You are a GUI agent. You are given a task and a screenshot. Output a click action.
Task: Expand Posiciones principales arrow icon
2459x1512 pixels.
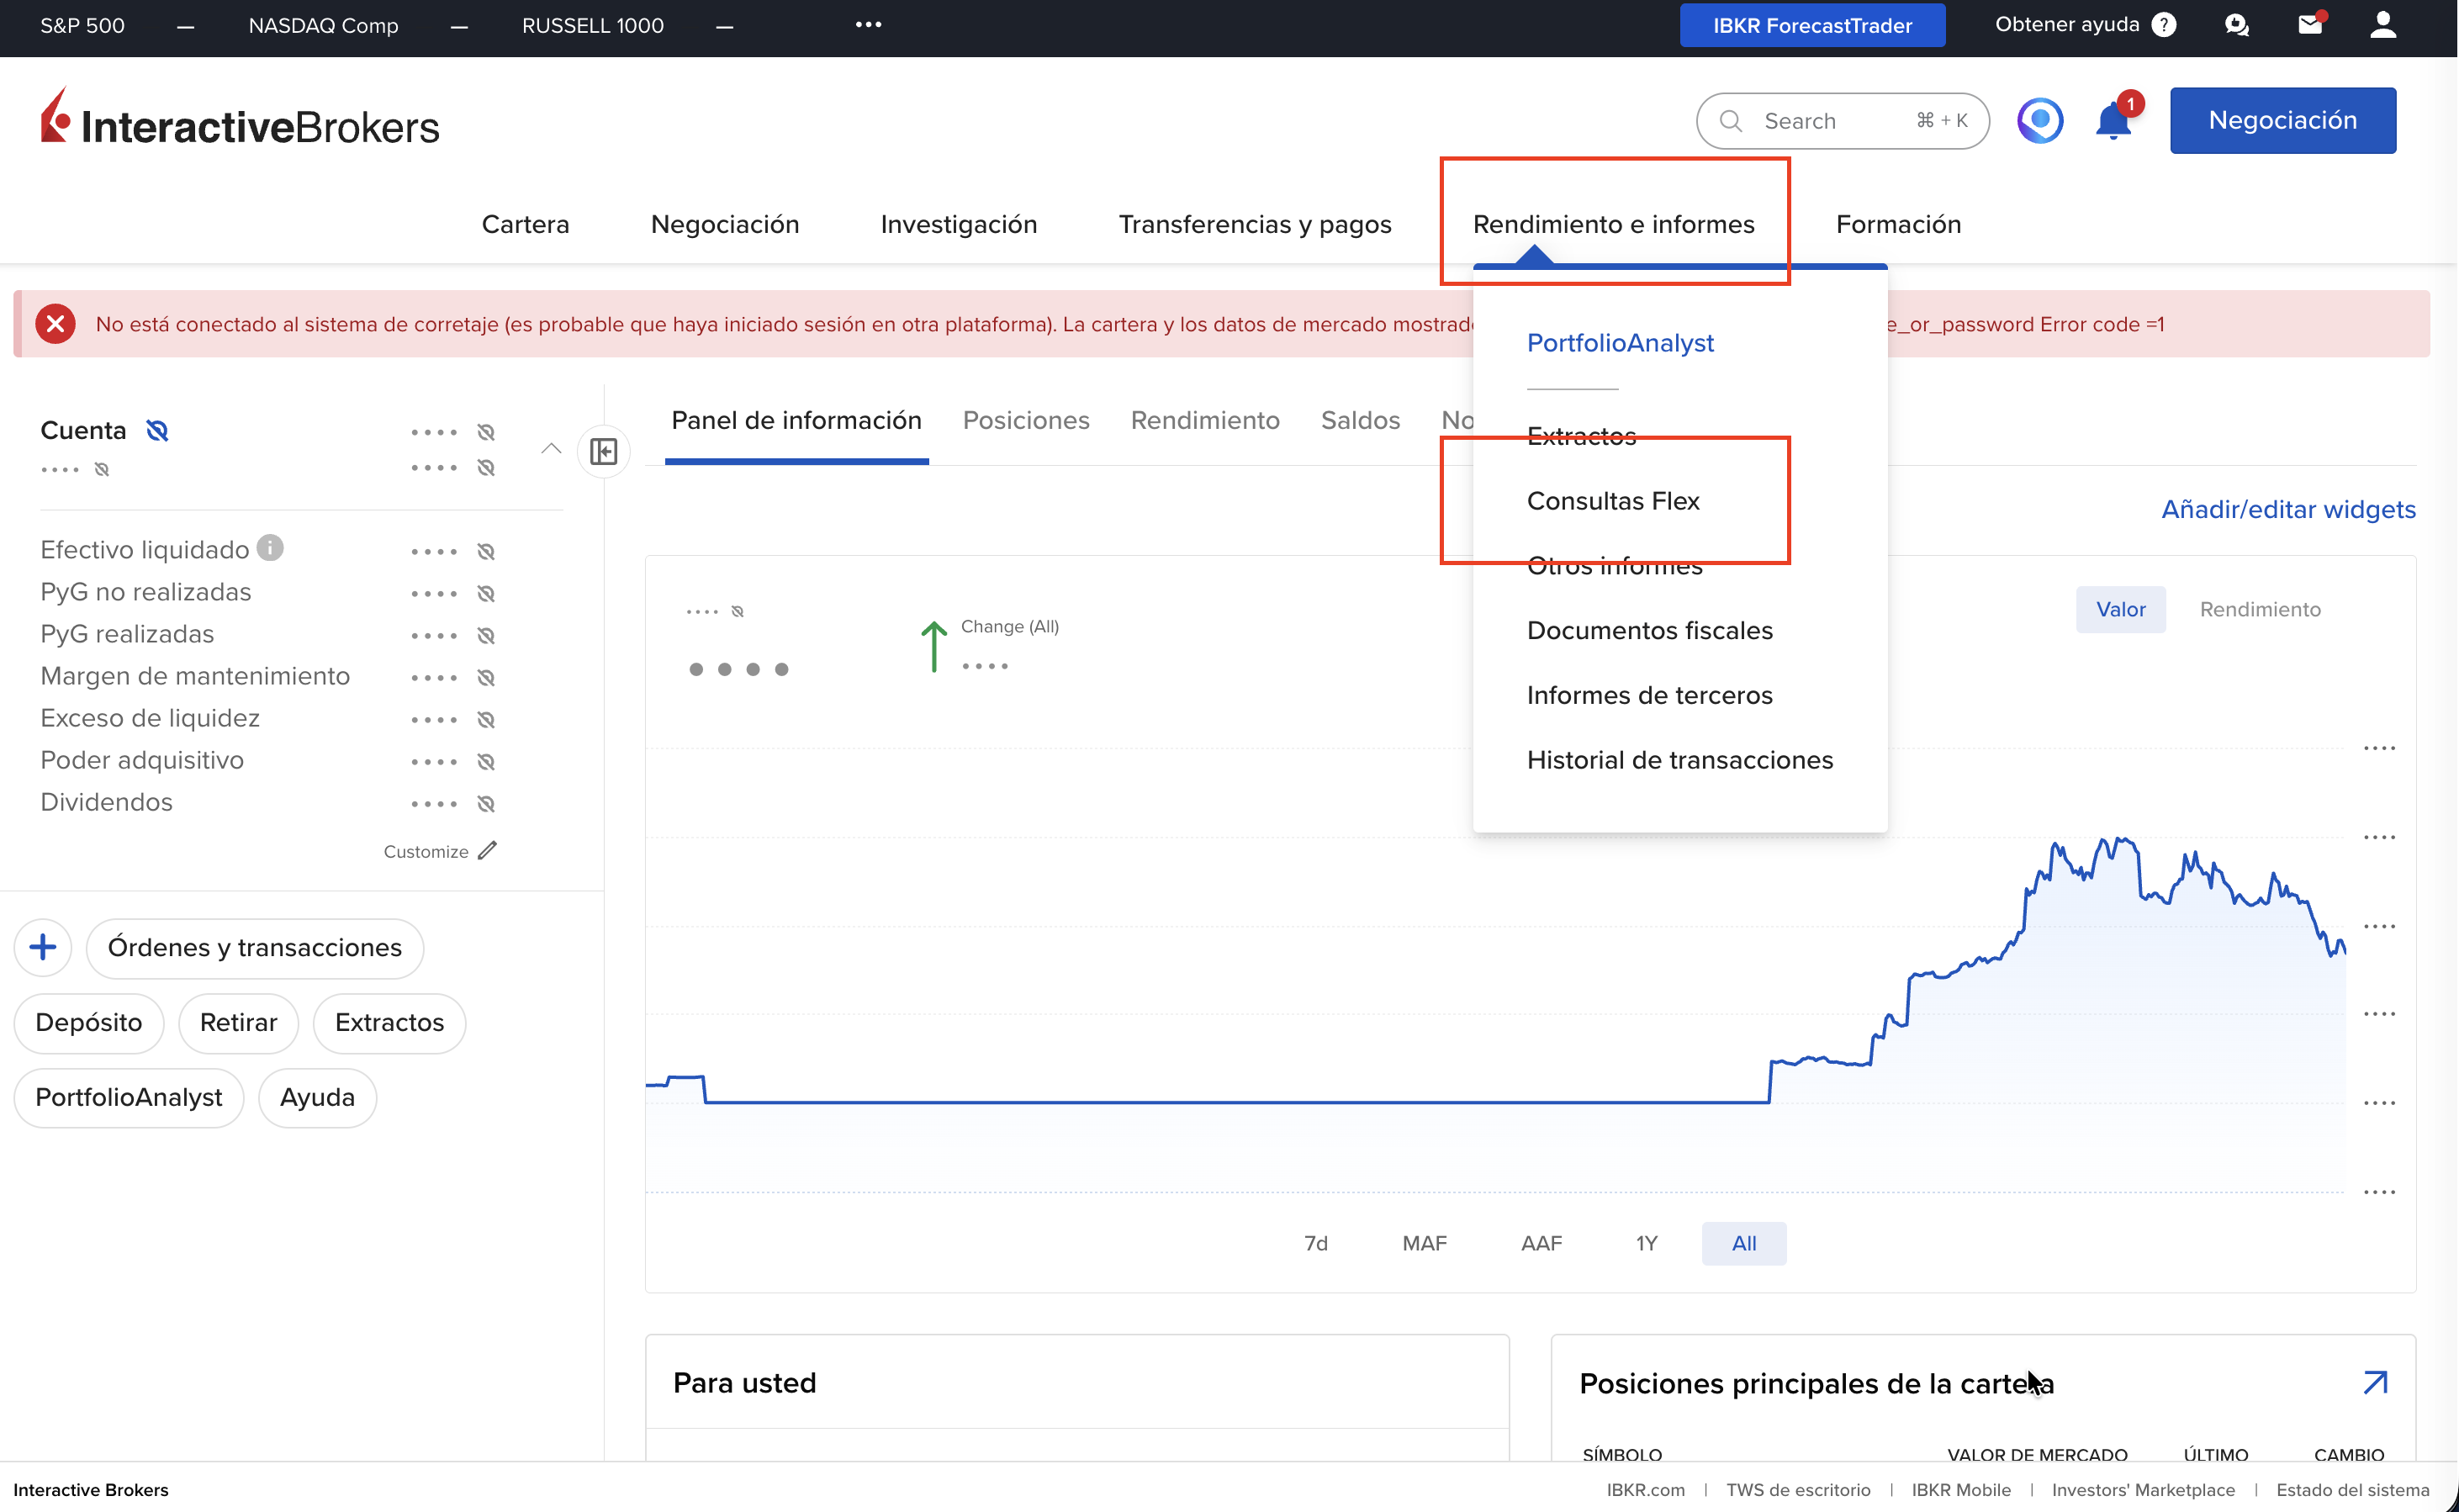(x=2375, y=1383)
